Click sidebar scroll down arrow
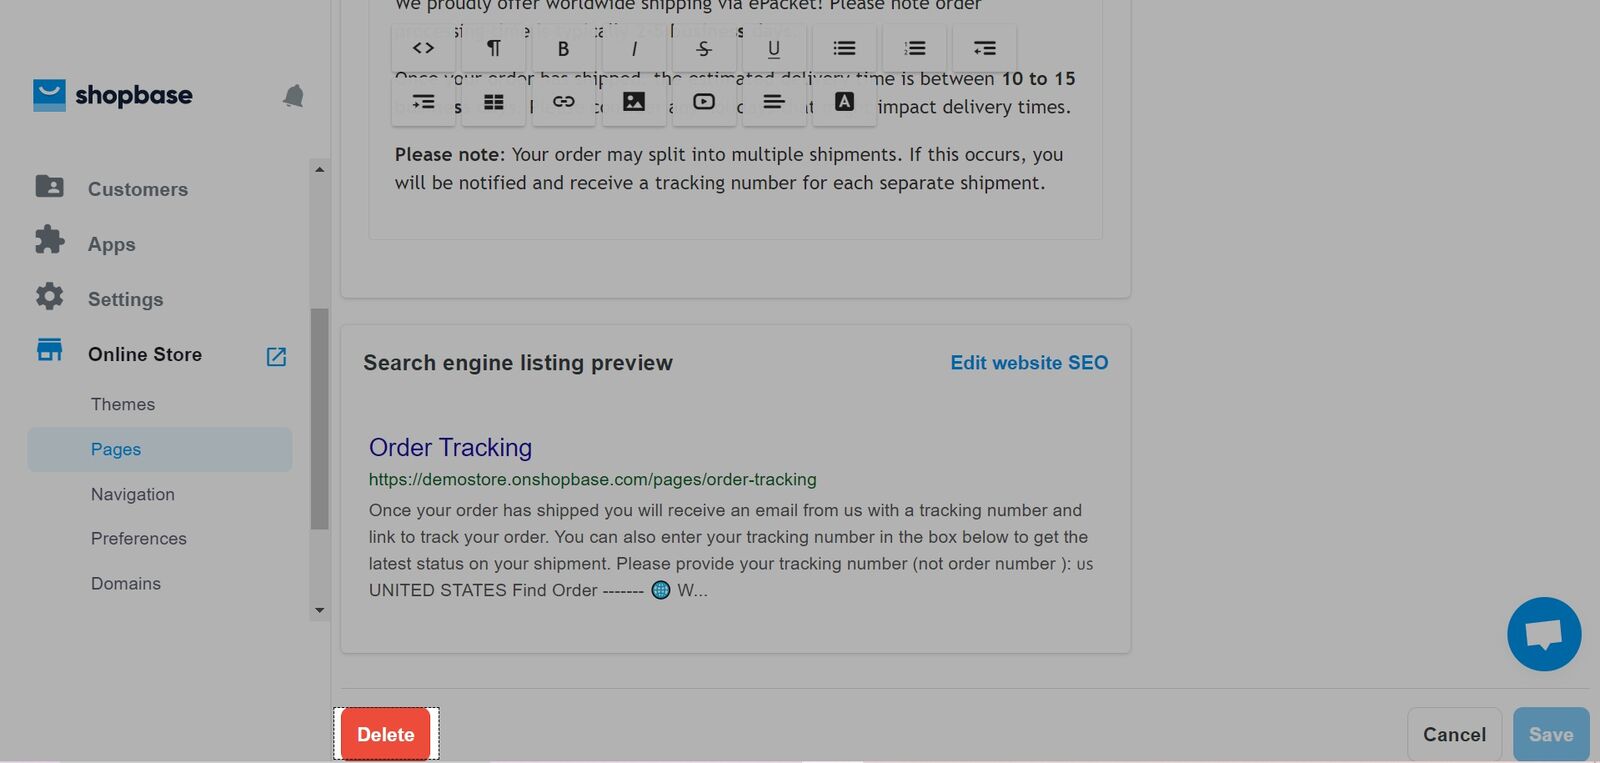 pos(319,610)
